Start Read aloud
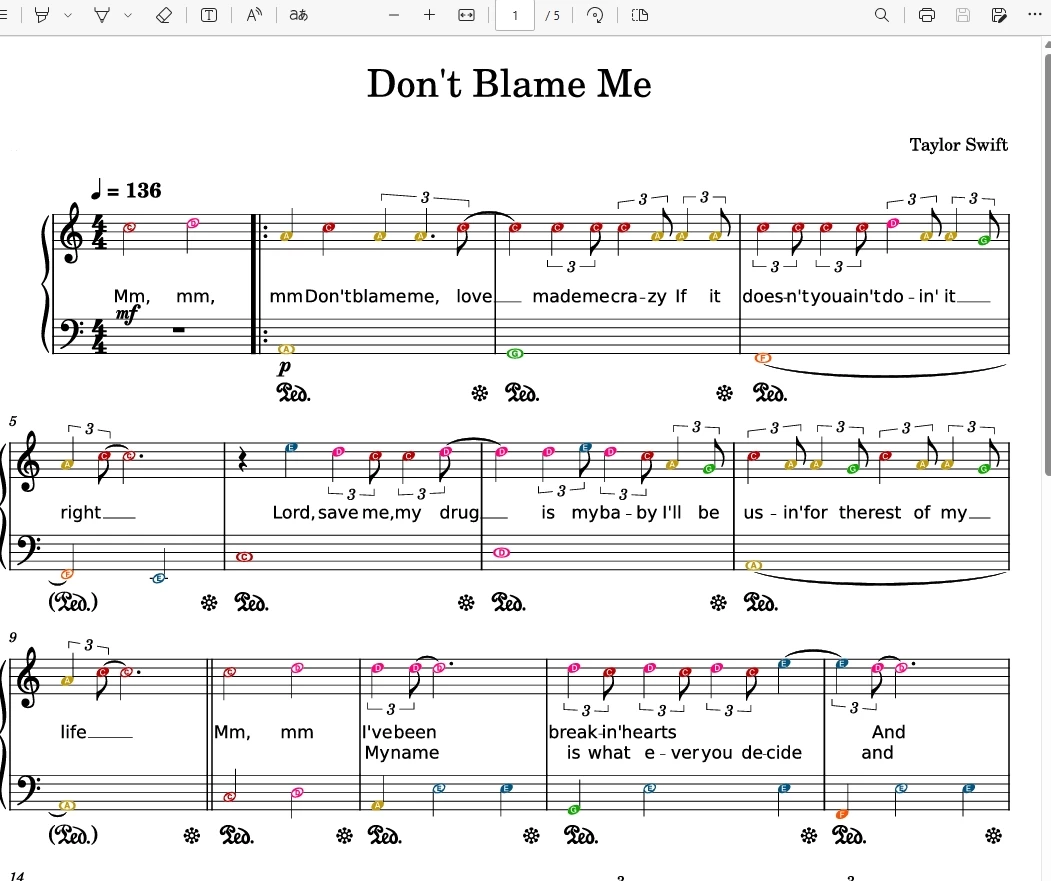Image resolution: width=1051 pixels, height=881 pixels. [x=254, y=15]
